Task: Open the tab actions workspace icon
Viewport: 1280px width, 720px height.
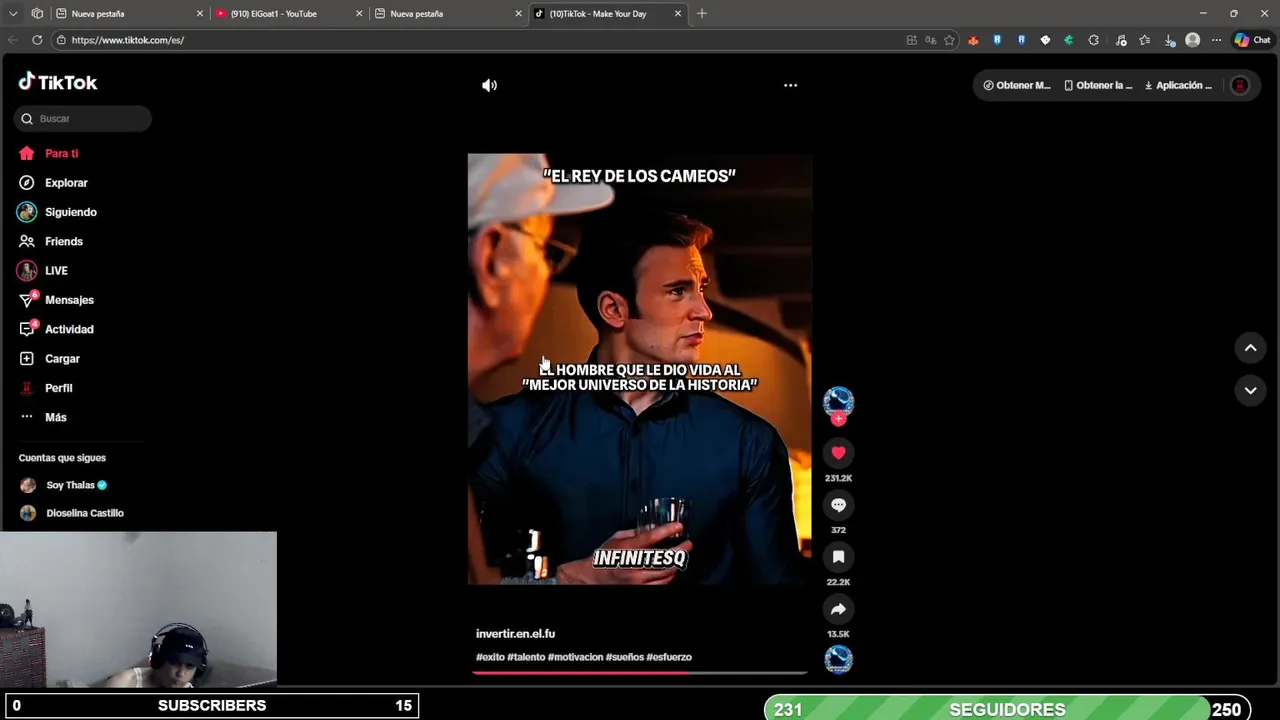Action: tap(37, 14)
